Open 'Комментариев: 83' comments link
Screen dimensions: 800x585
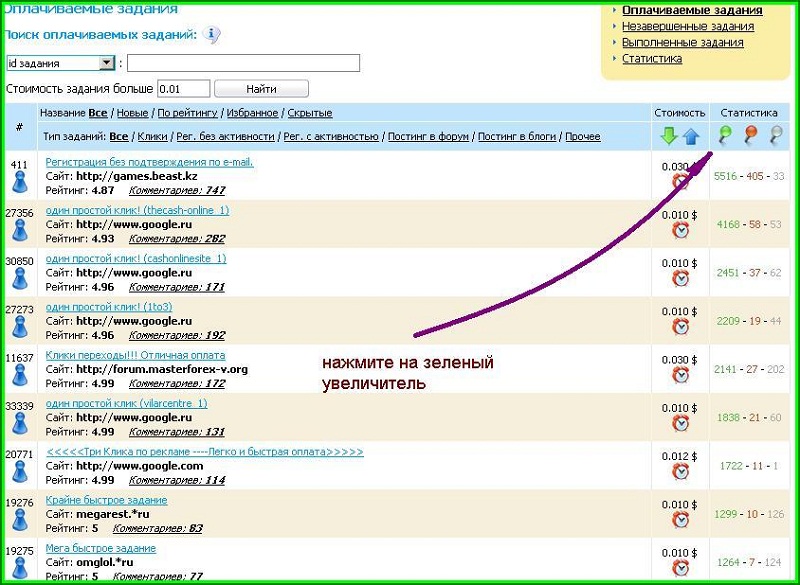pos(157,528)
